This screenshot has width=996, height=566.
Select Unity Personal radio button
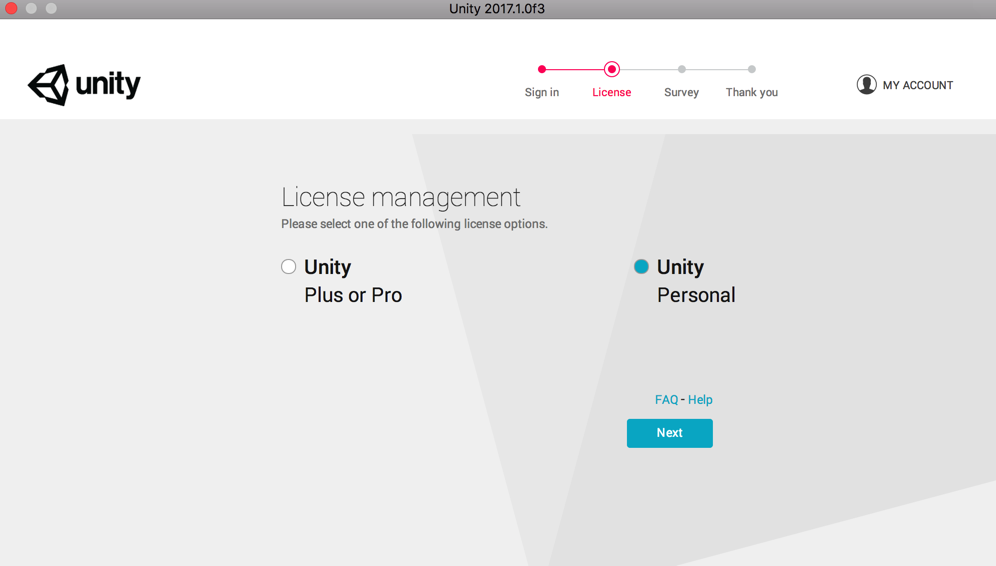641,266
